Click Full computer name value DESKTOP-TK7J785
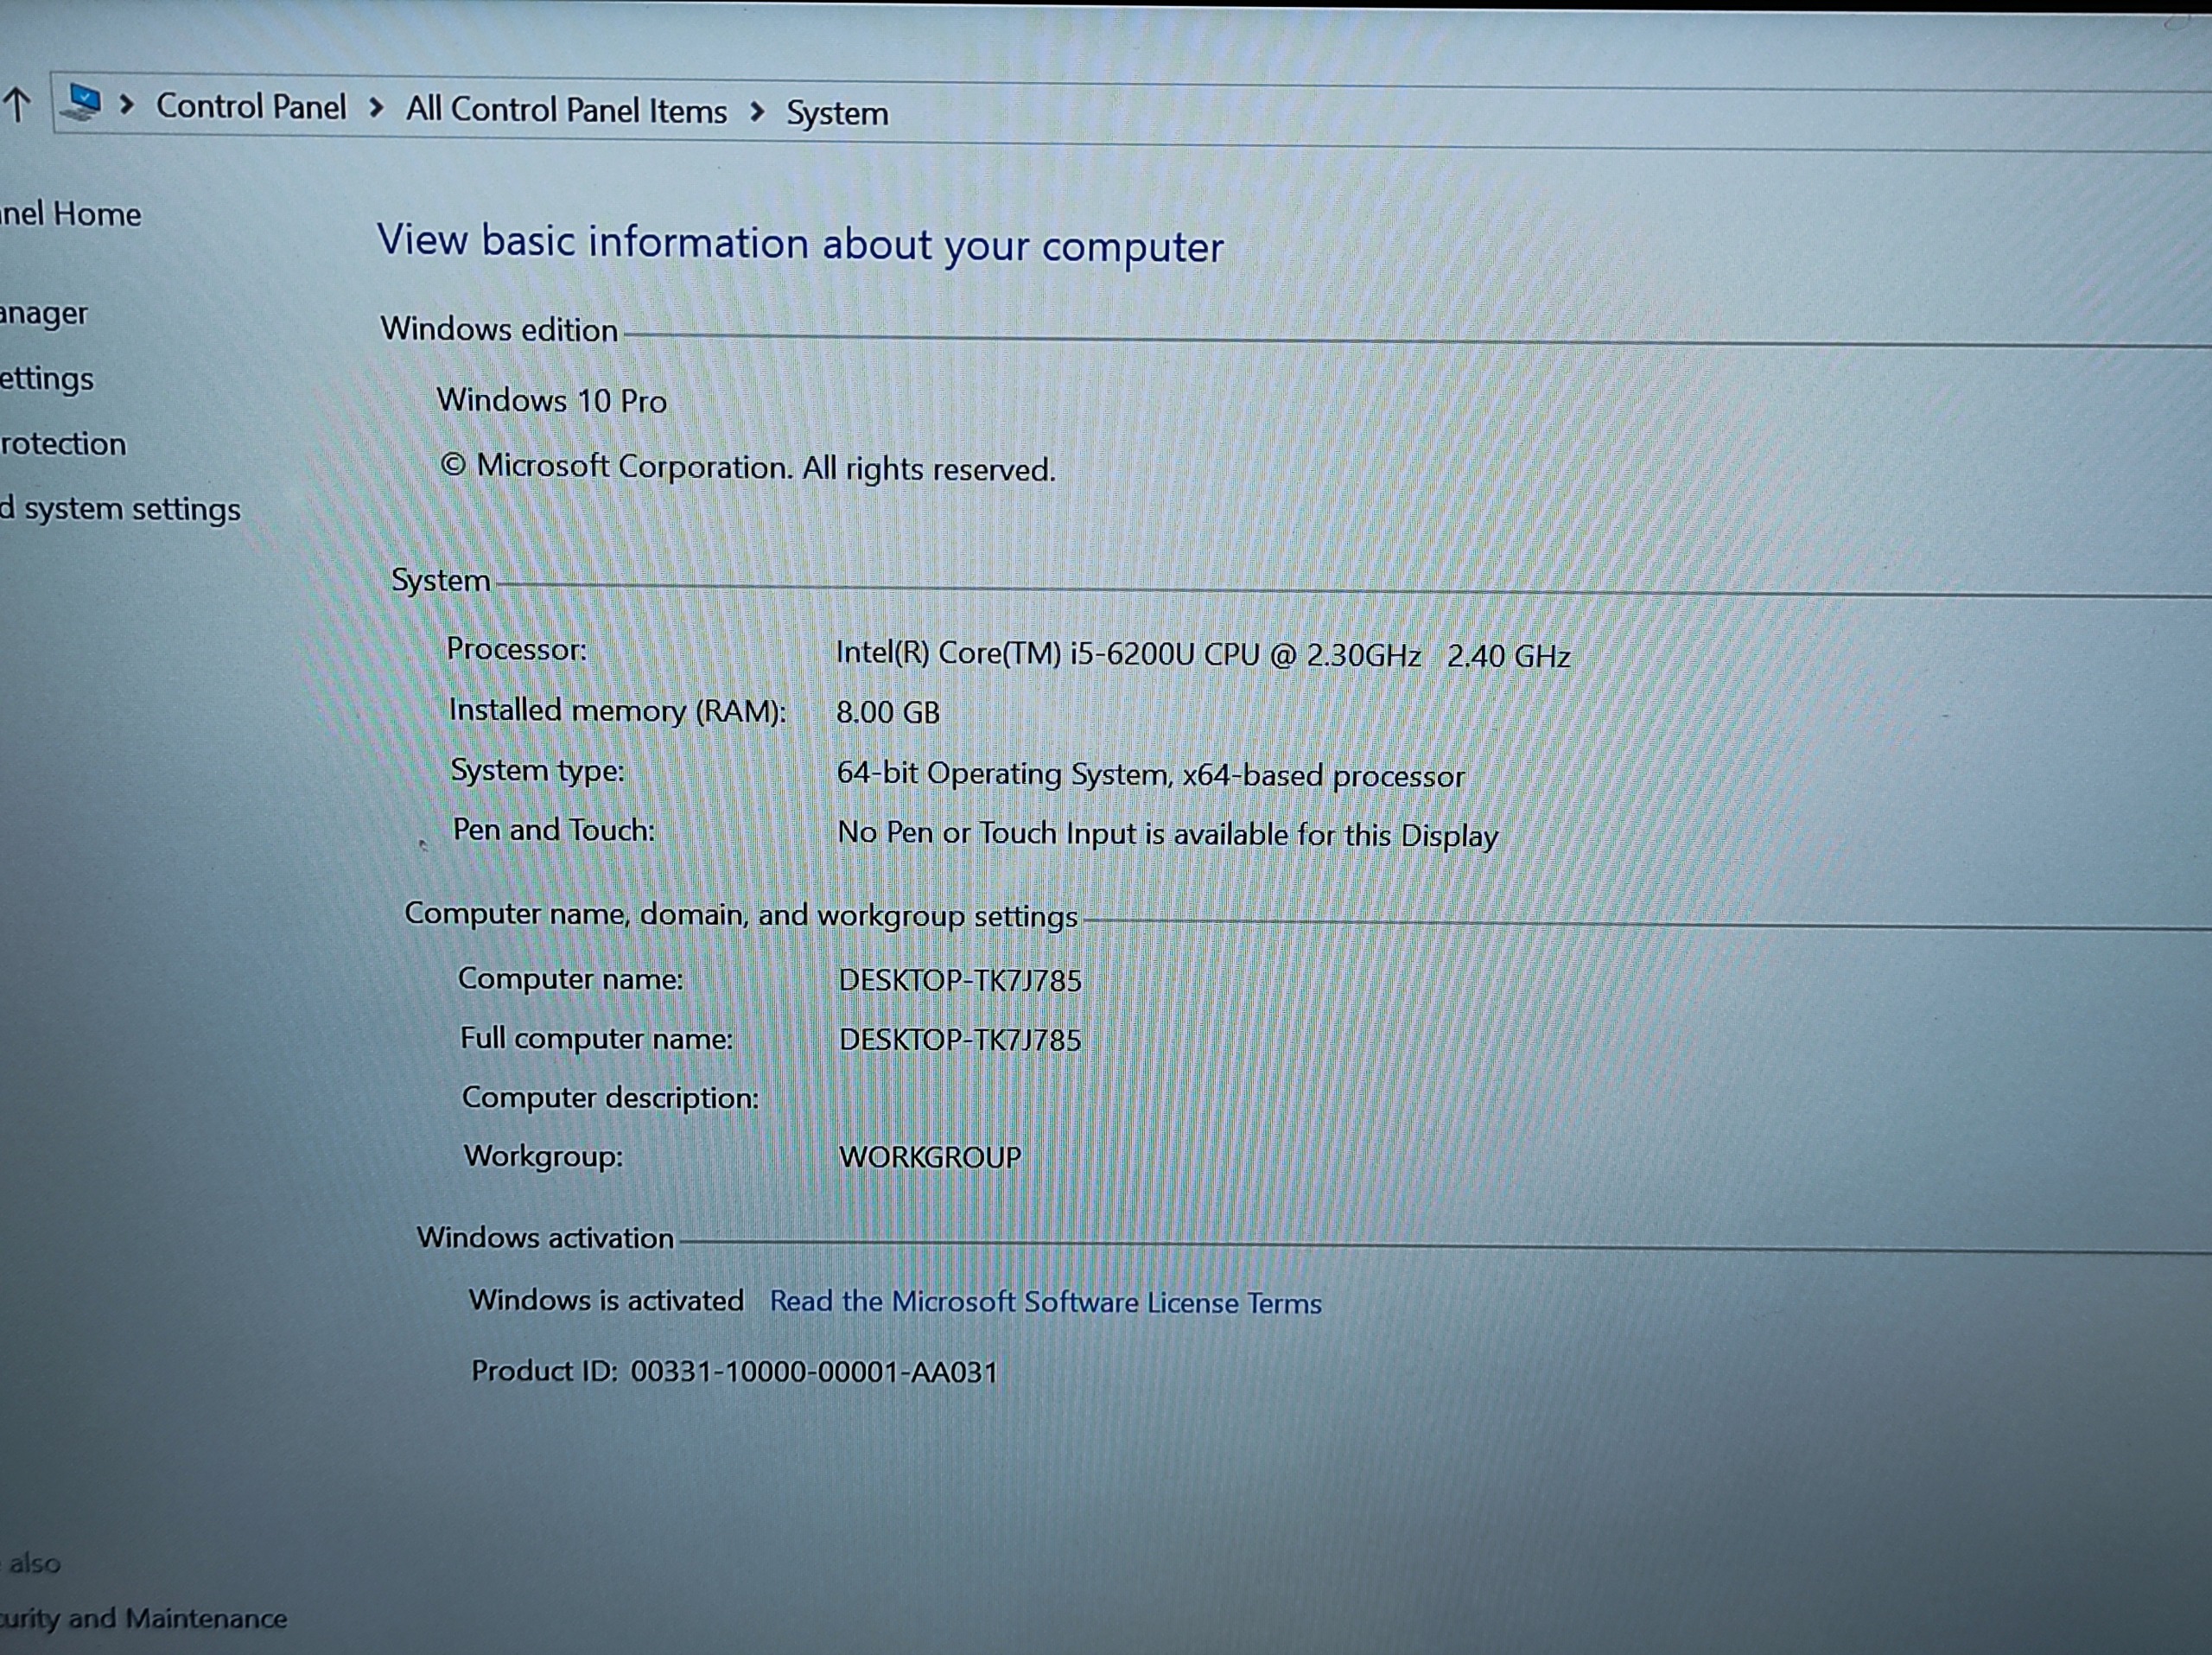 point(960,1040)
